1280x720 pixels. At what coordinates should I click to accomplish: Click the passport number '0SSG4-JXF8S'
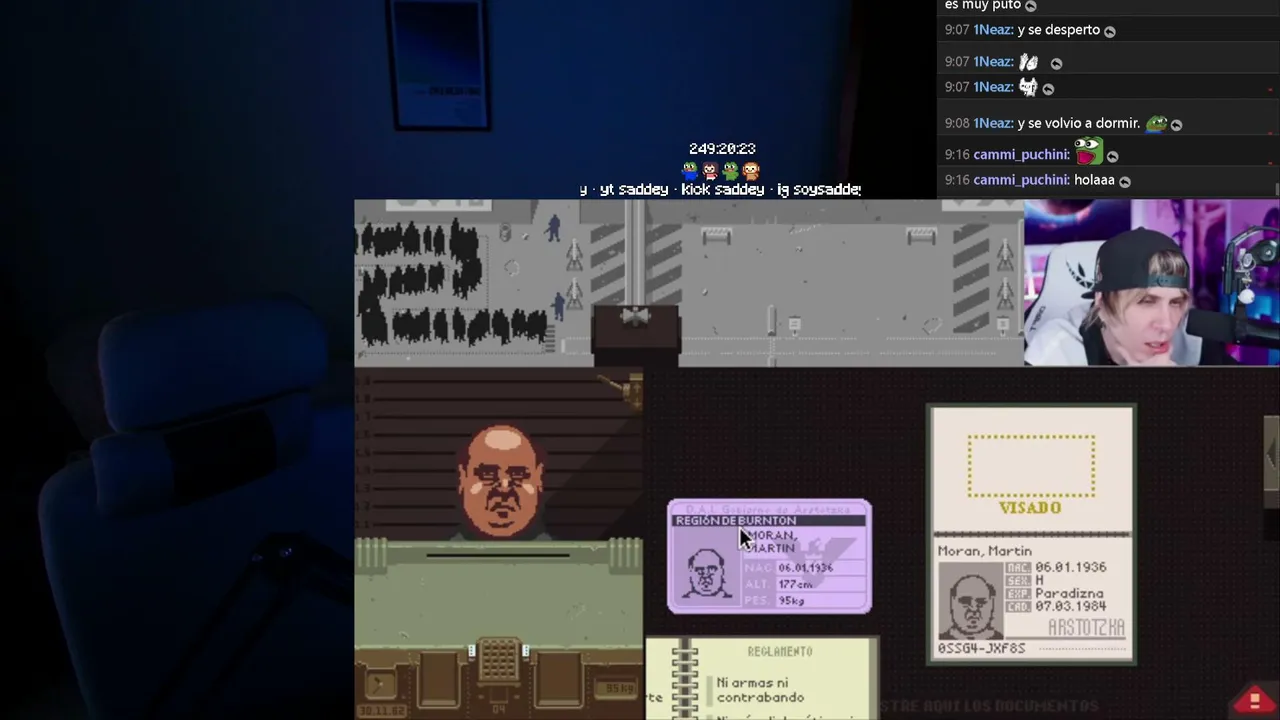(x=982, y=648)
